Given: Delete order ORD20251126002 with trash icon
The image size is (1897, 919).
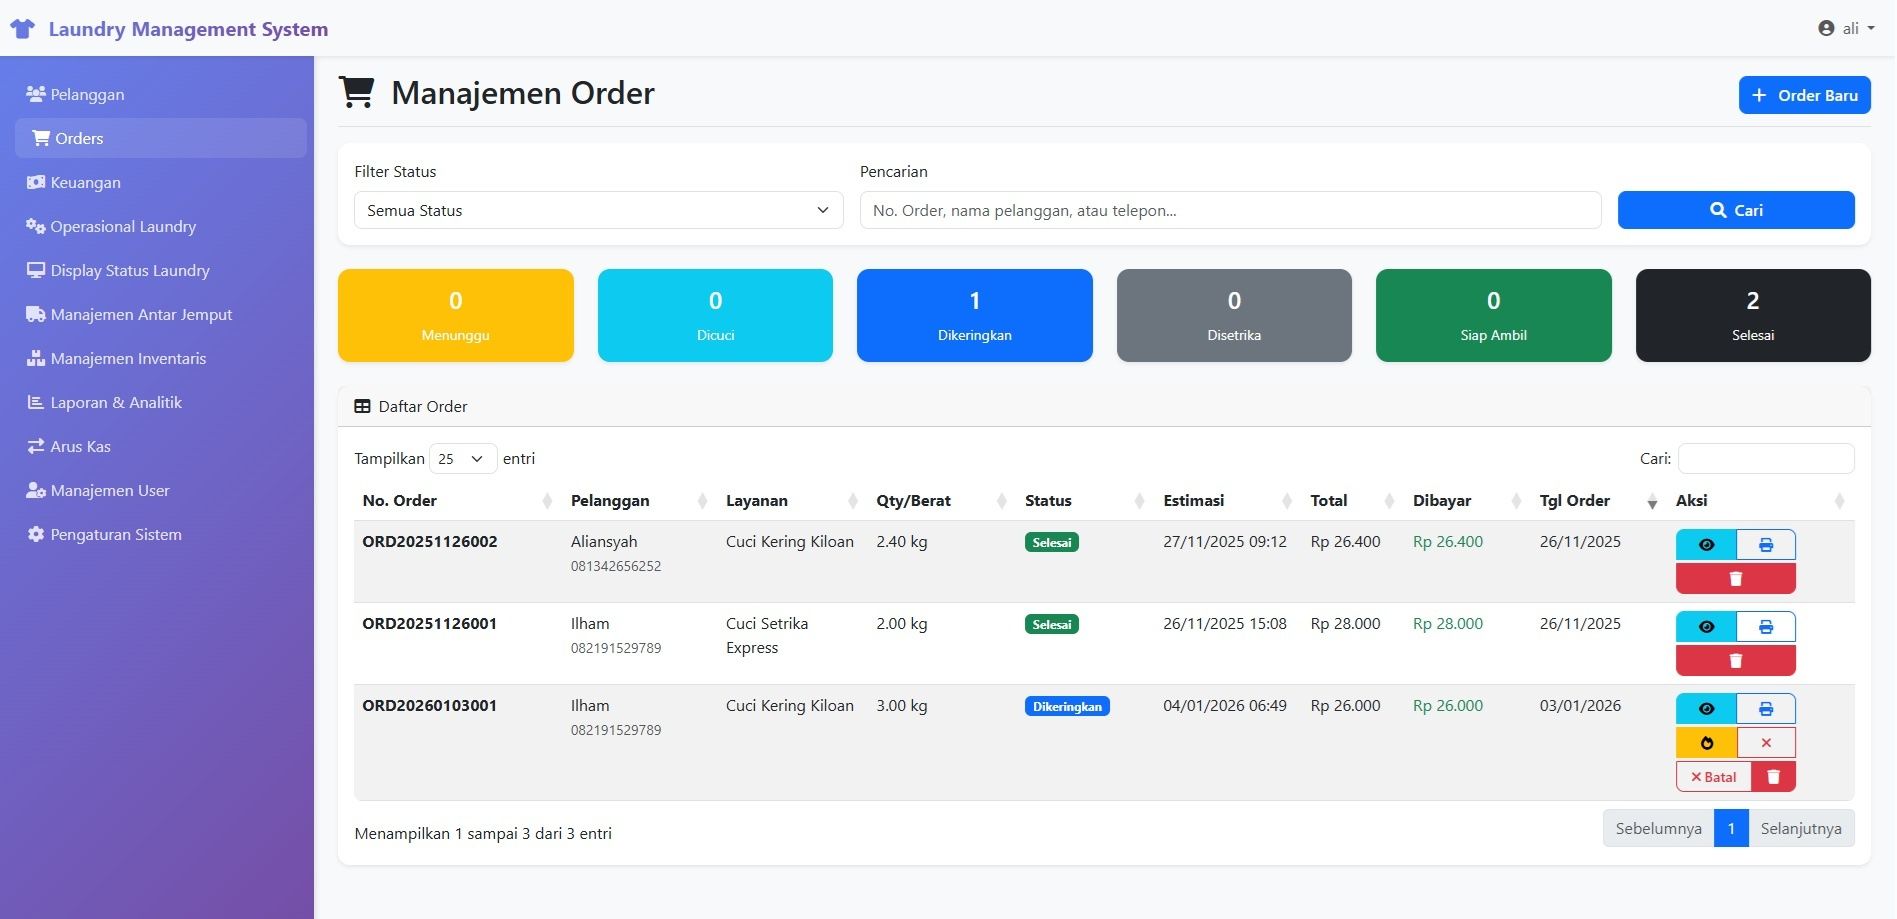Looking at the screenshot, I should [x=1735, y=579].
